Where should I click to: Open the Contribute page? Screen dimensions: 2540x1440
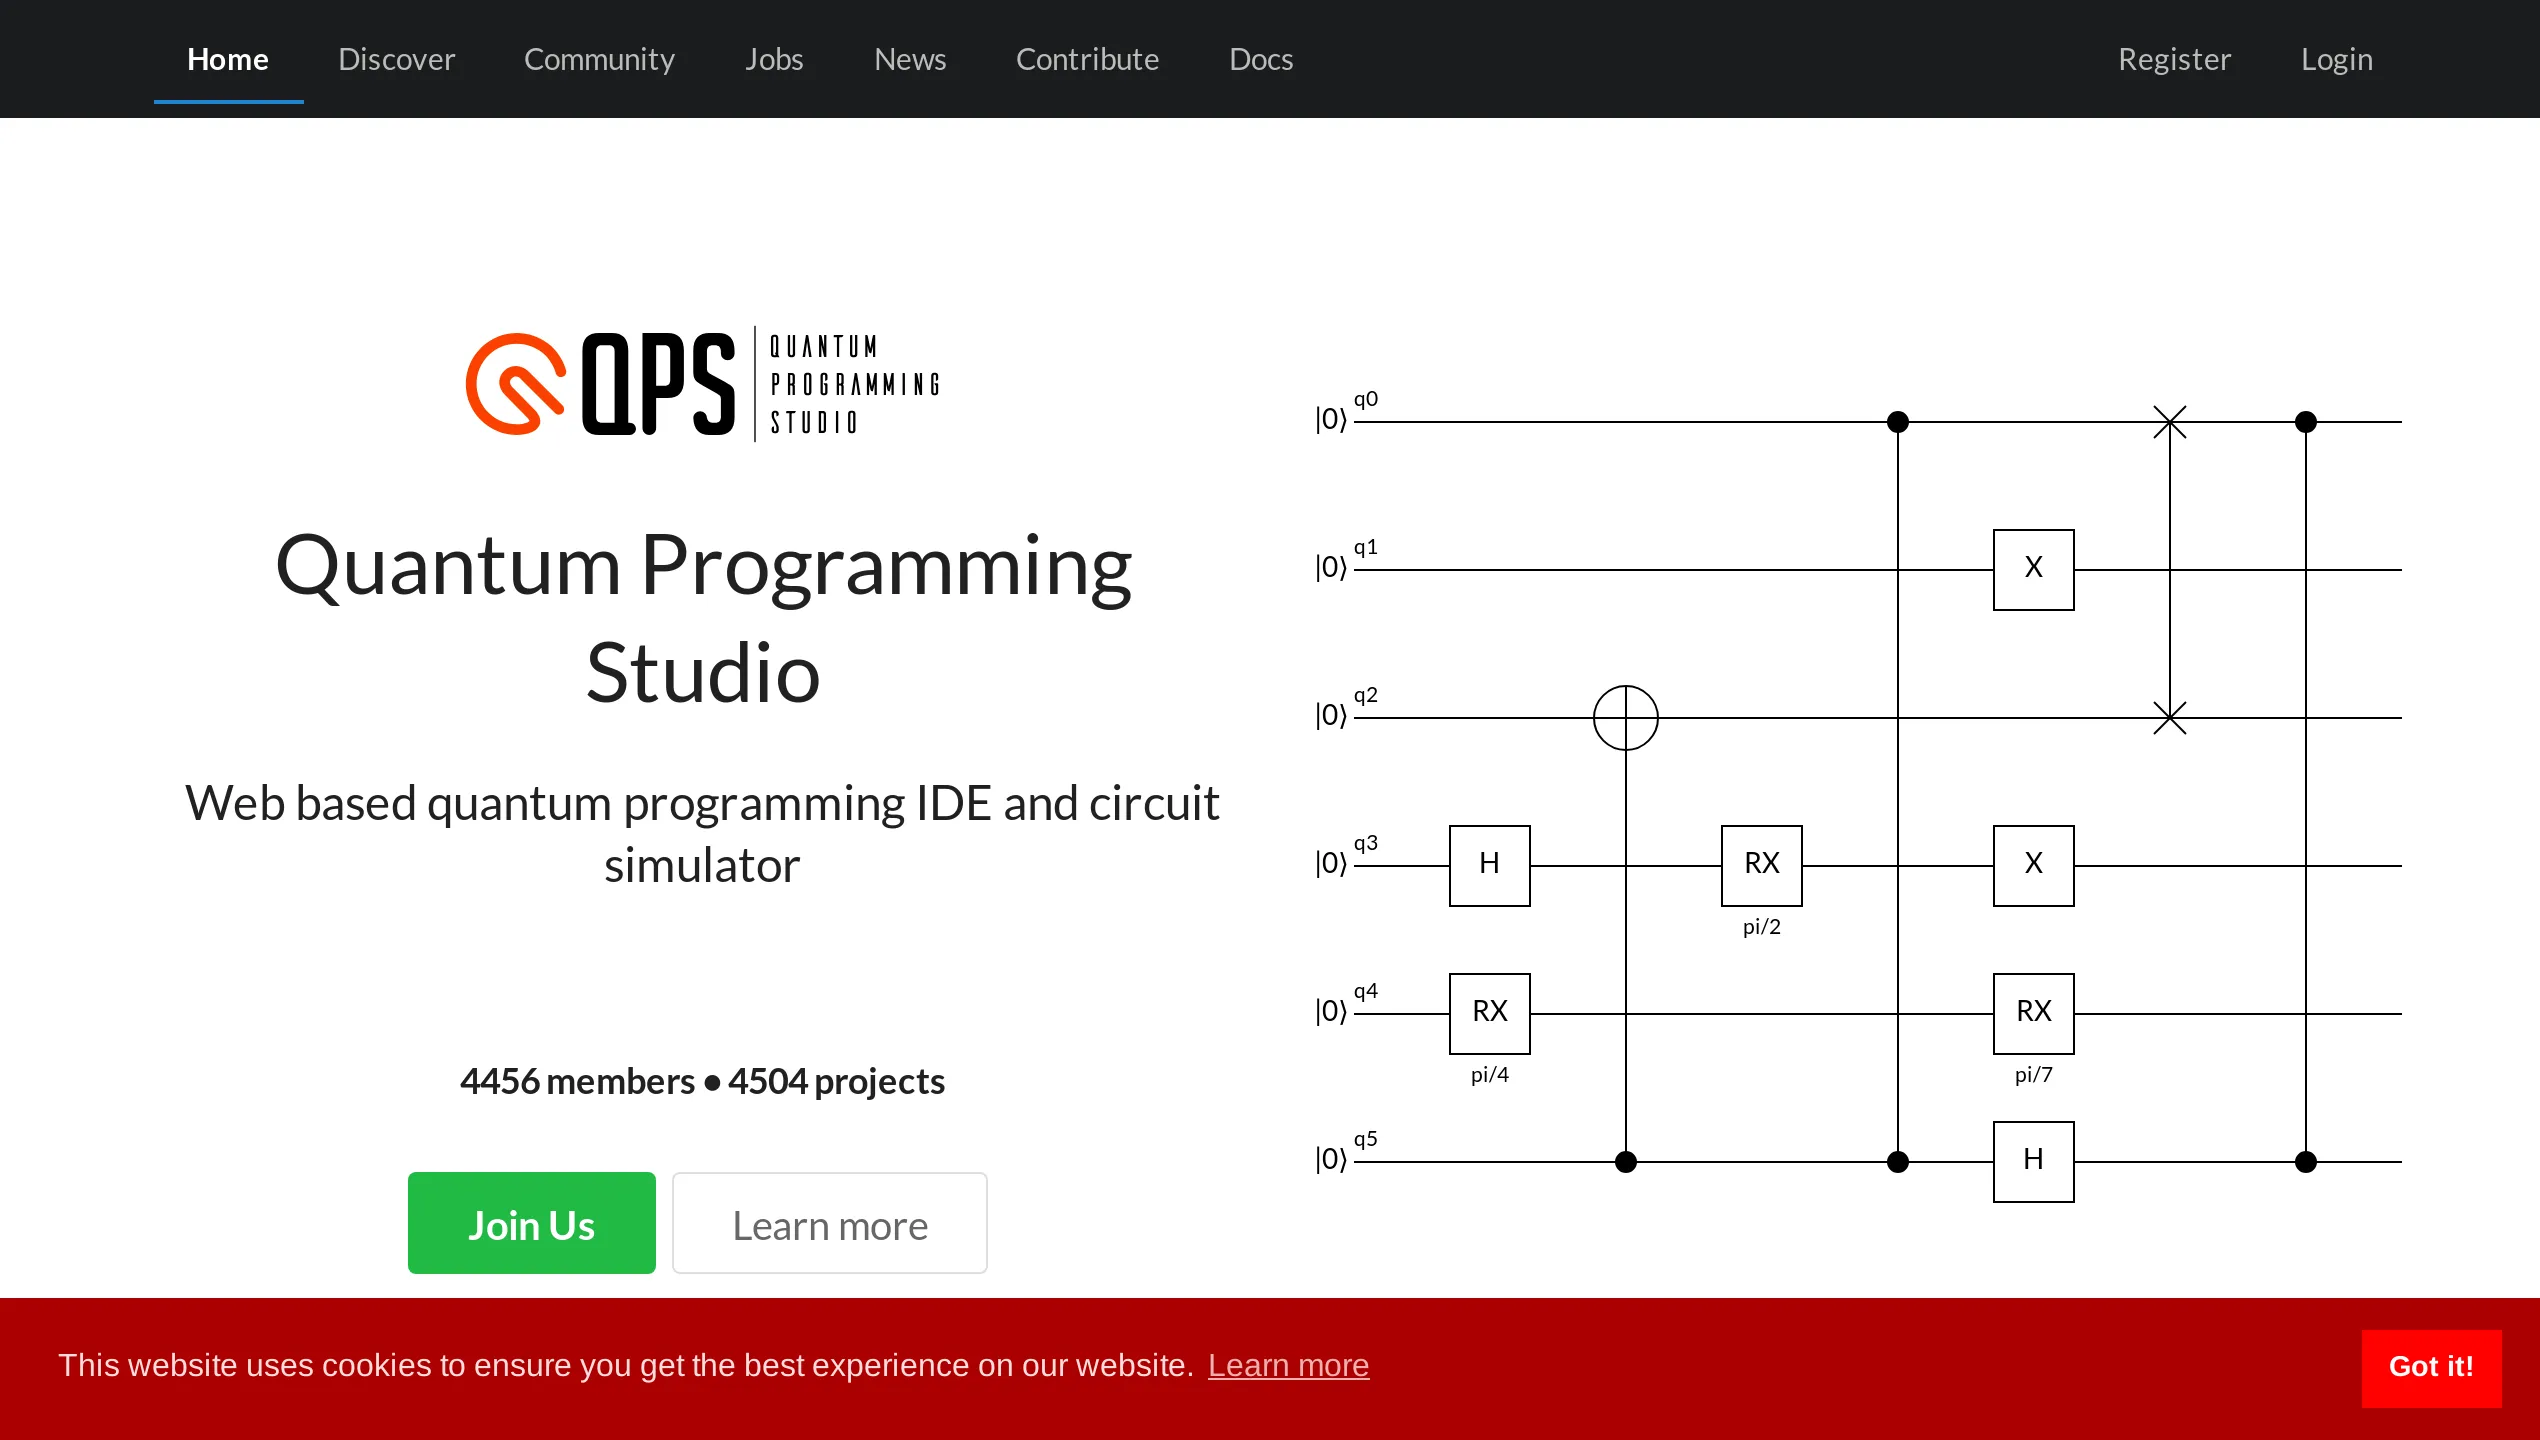(1087, 59)
